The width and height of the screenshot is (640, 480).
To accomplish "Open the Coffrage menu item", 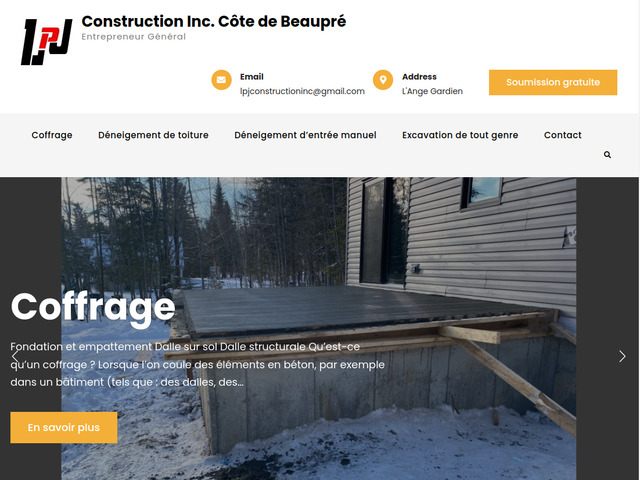I will 52,135.
